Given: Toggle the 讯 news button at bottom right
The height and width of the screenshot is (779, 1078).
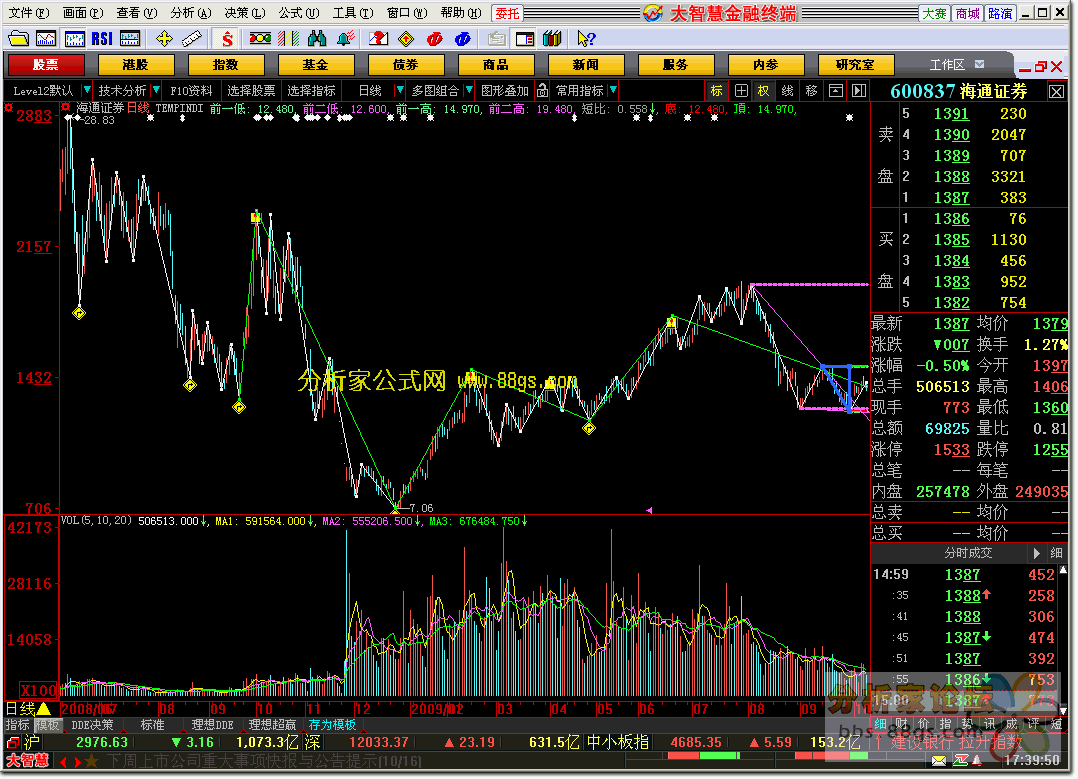Looking at the screenshot, I should pyautogui.click(x=989, y=723).
